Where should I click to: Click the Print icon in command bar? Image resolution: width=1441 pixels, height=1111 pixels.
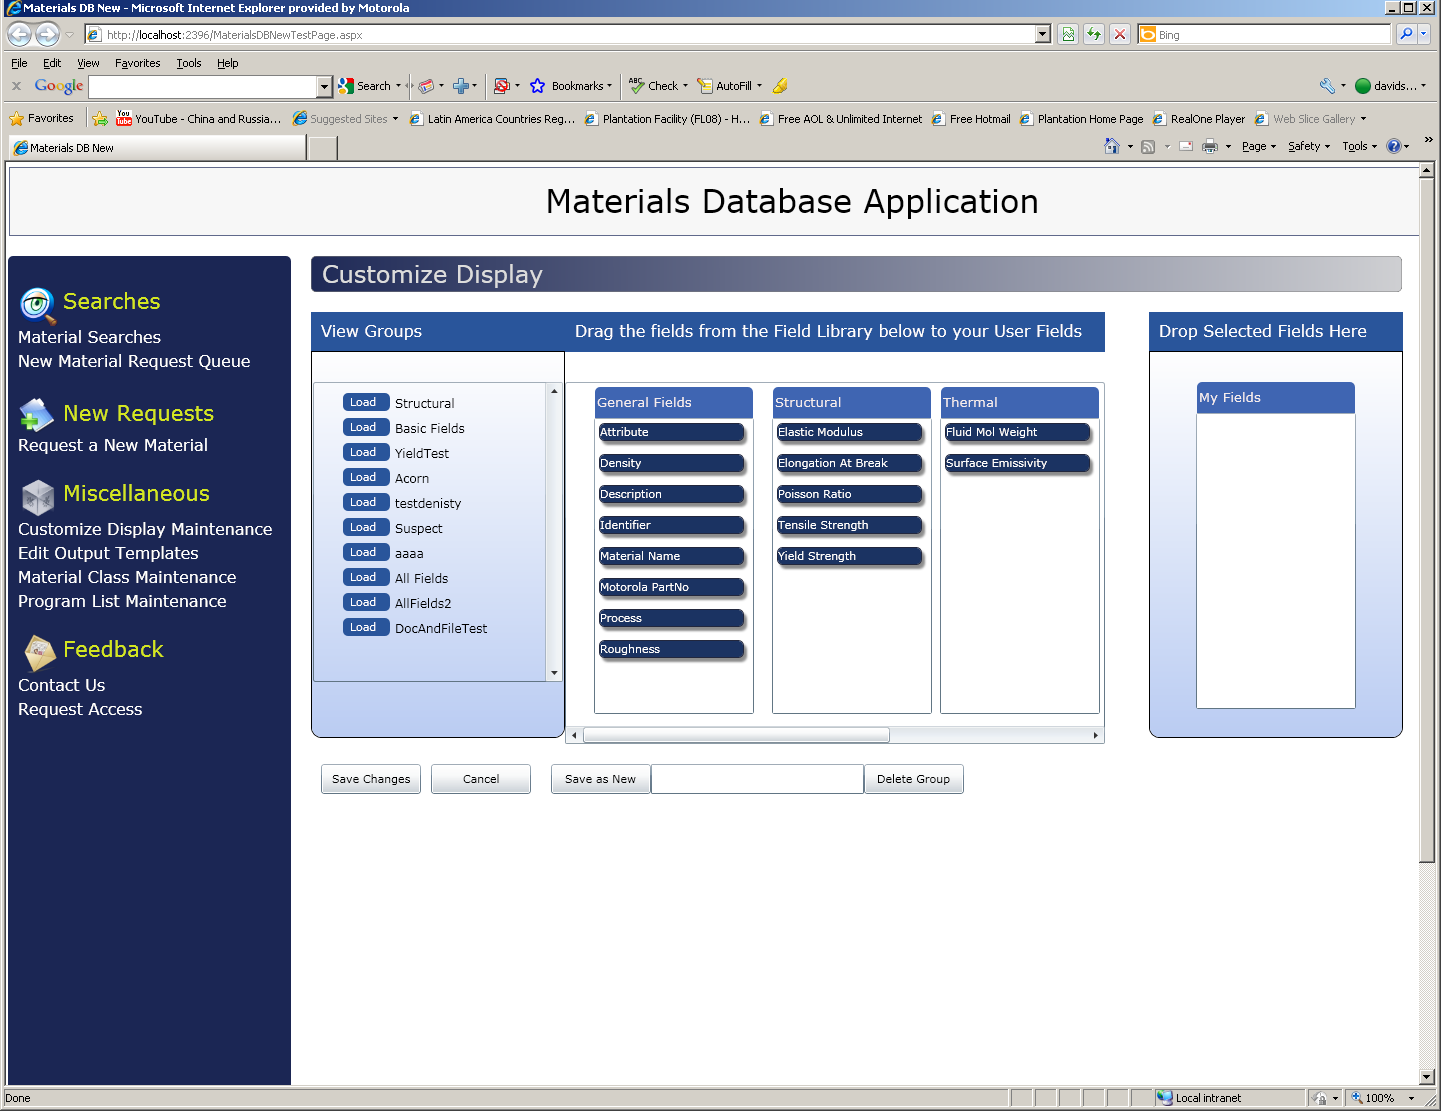tap(1210, 146)
